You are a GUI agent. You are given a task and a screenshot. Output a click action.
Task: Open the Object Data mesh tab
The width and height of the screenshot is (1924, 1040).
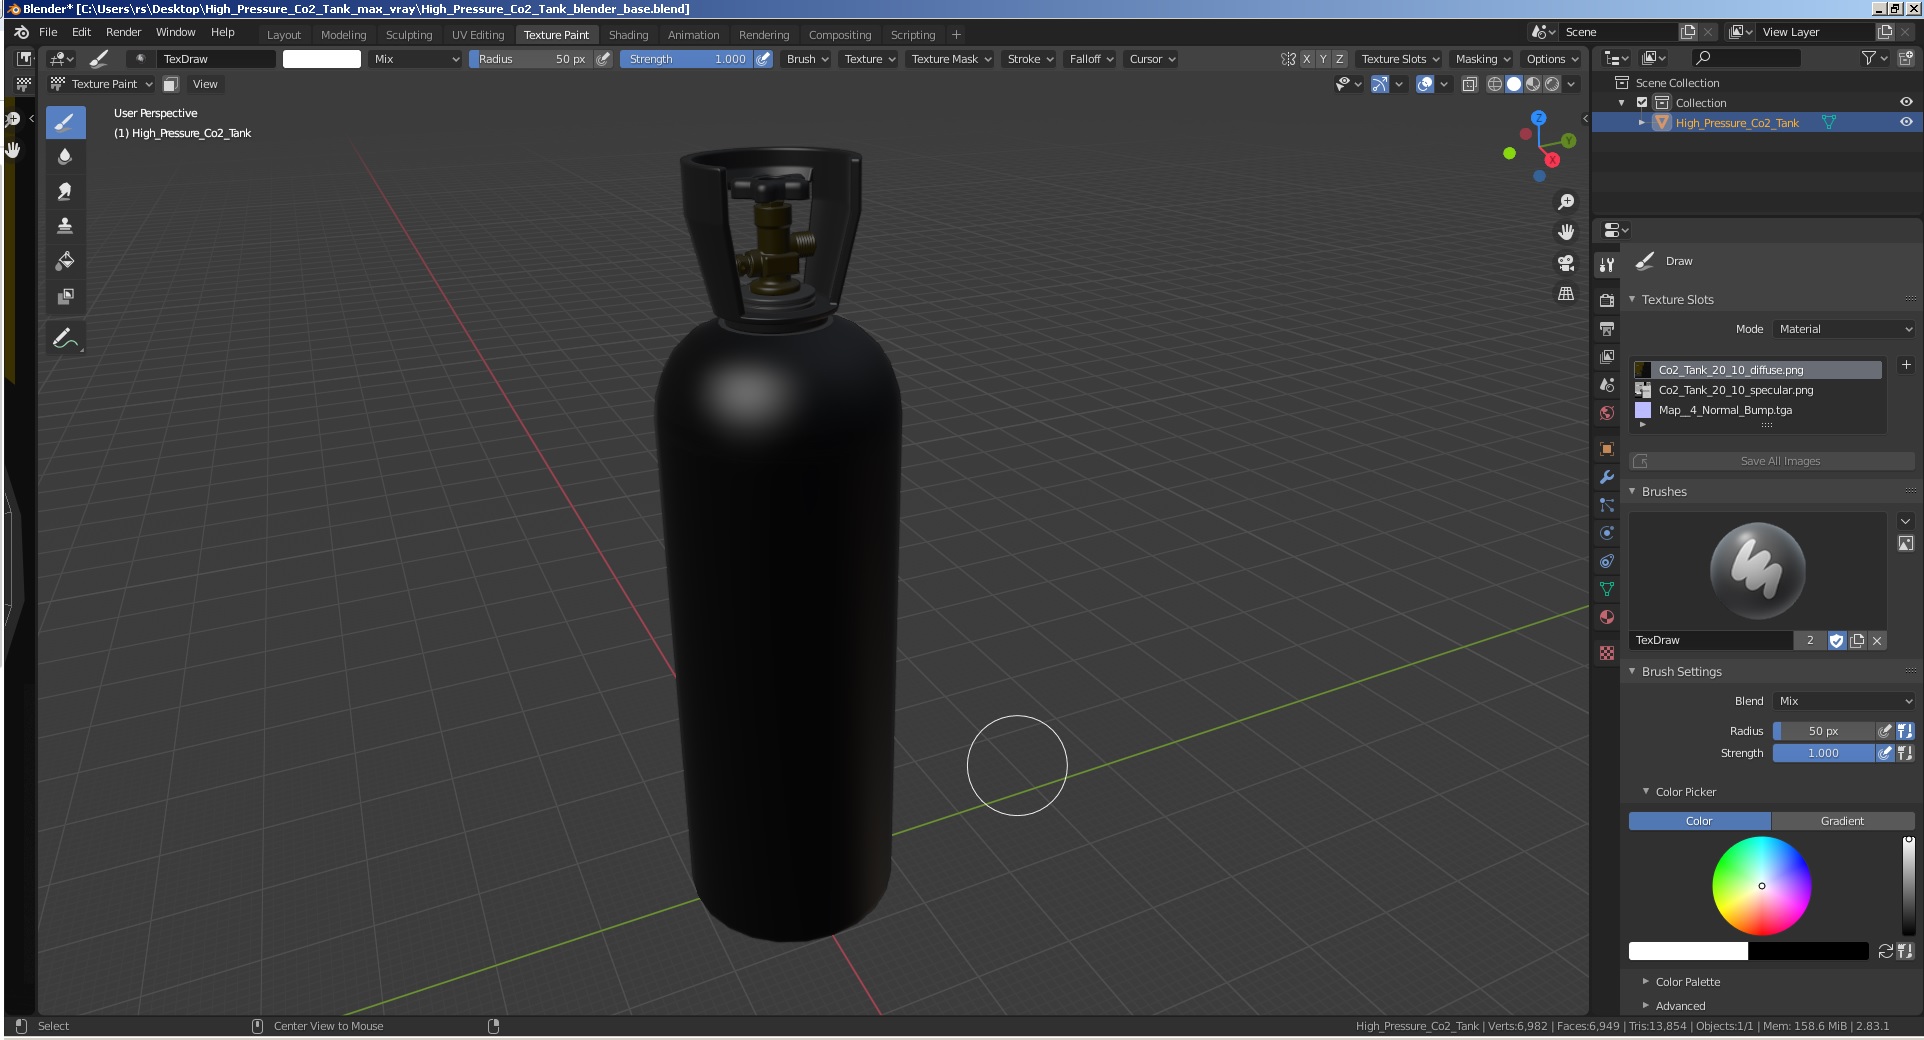(1607, 589)
